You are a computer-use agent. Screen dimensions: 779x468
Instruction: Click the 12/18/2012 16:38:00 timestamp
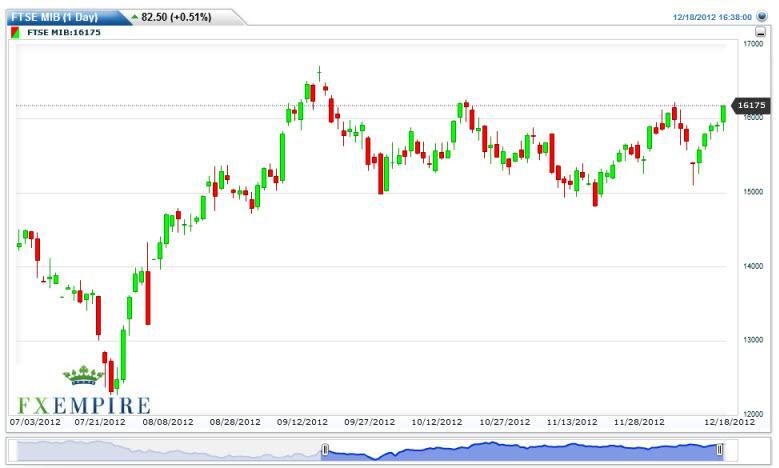[714, 17]
